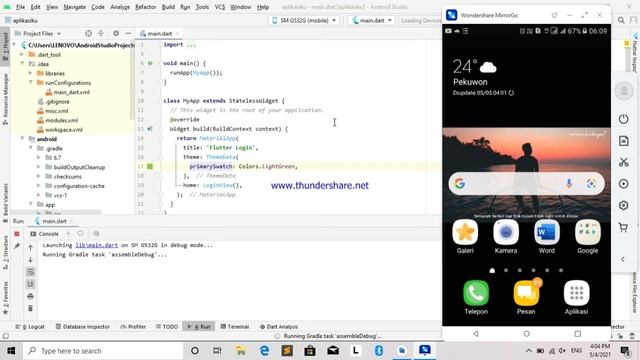Open the Dart Analysis tool window

pos(279,327)
